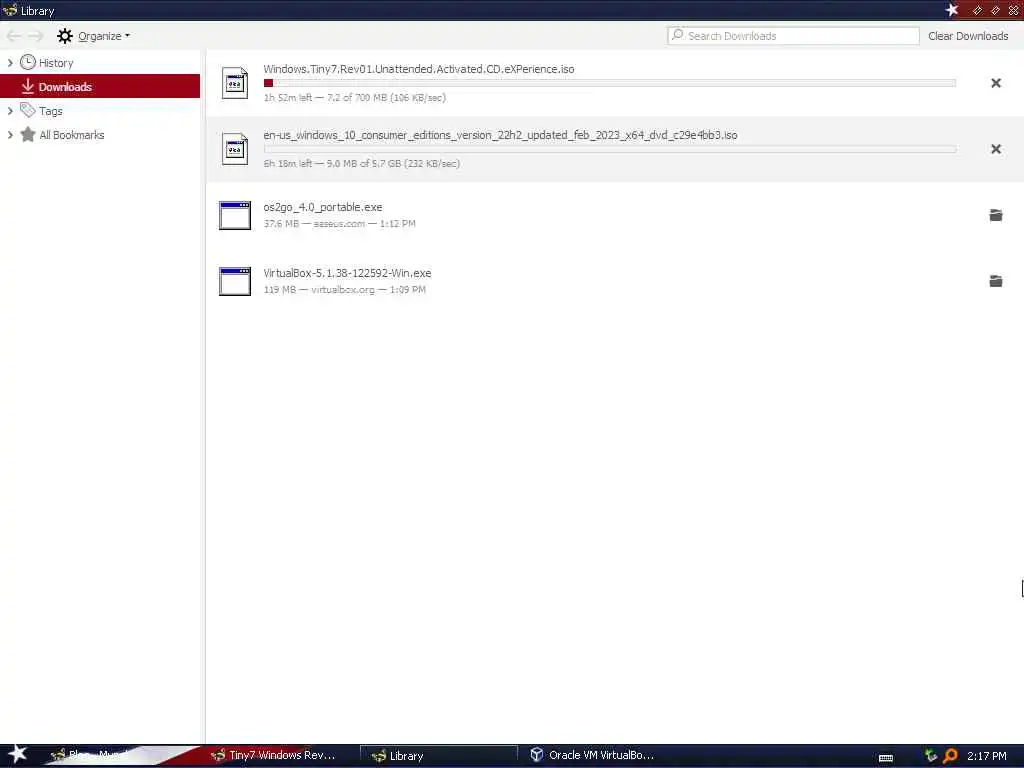Clear Downloads list
Screen dimensions: 1024x768
[968, 36]
